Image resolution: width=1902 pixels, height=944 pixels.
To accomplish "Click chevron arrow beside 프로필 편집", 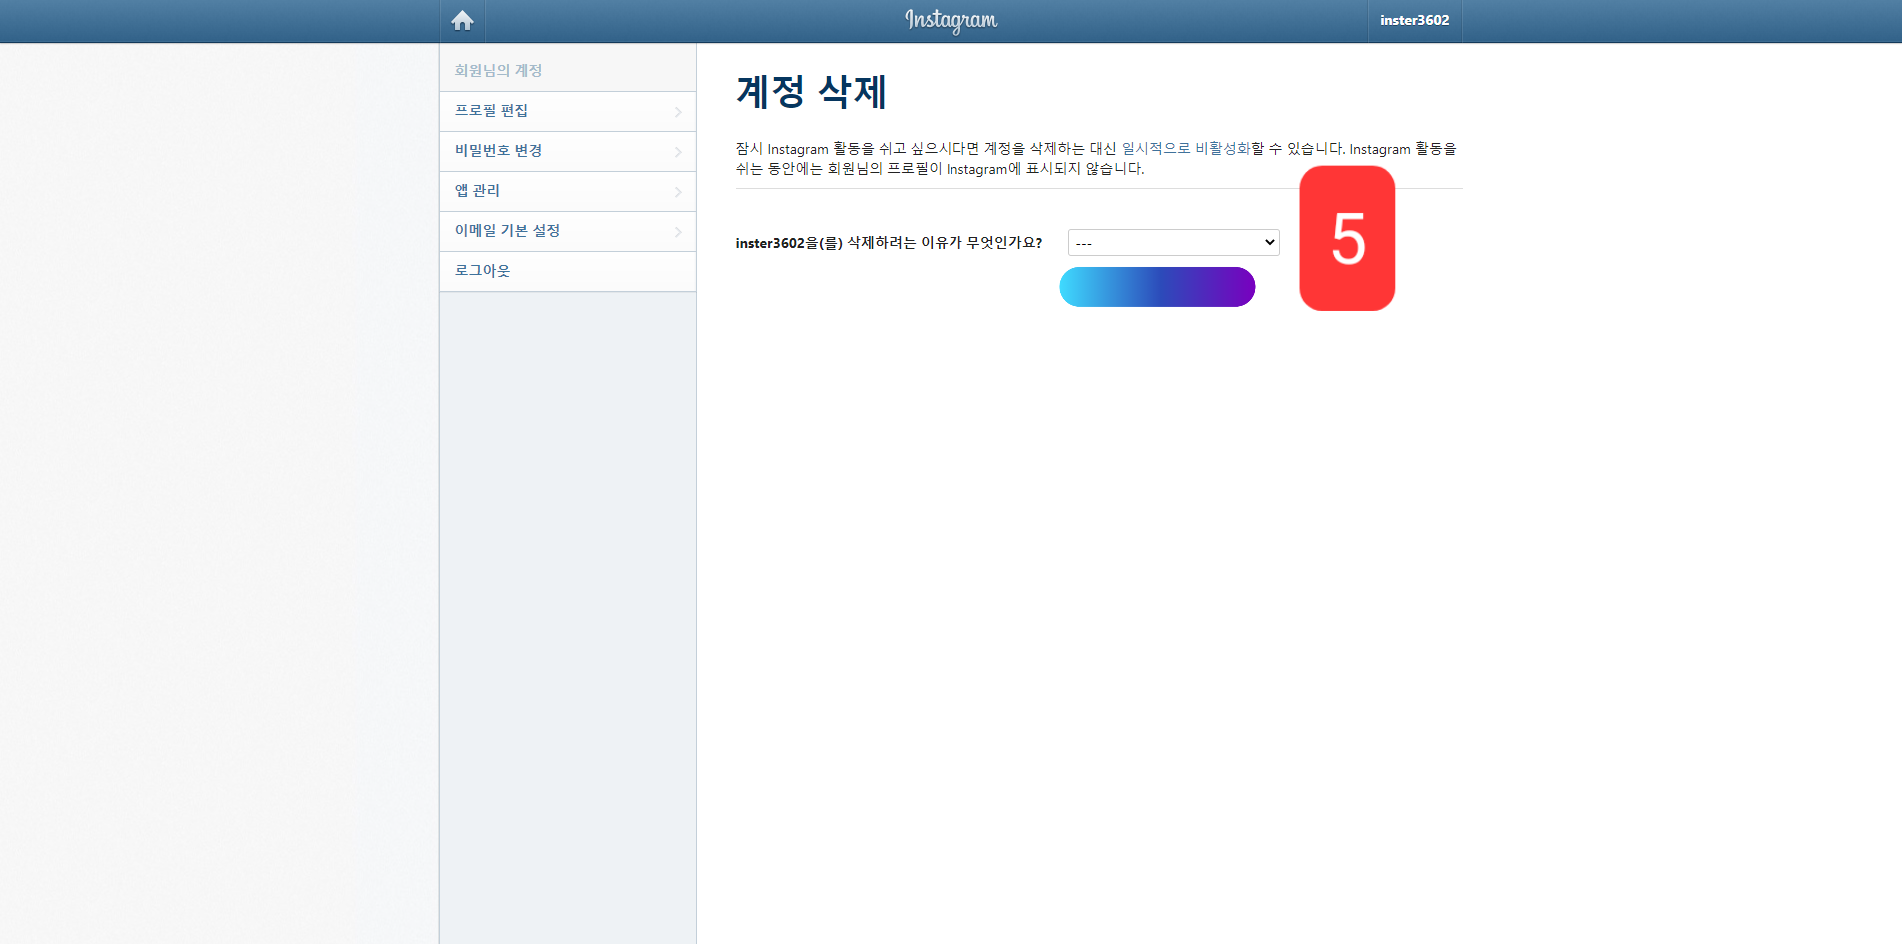I will (x=678, y=112).
